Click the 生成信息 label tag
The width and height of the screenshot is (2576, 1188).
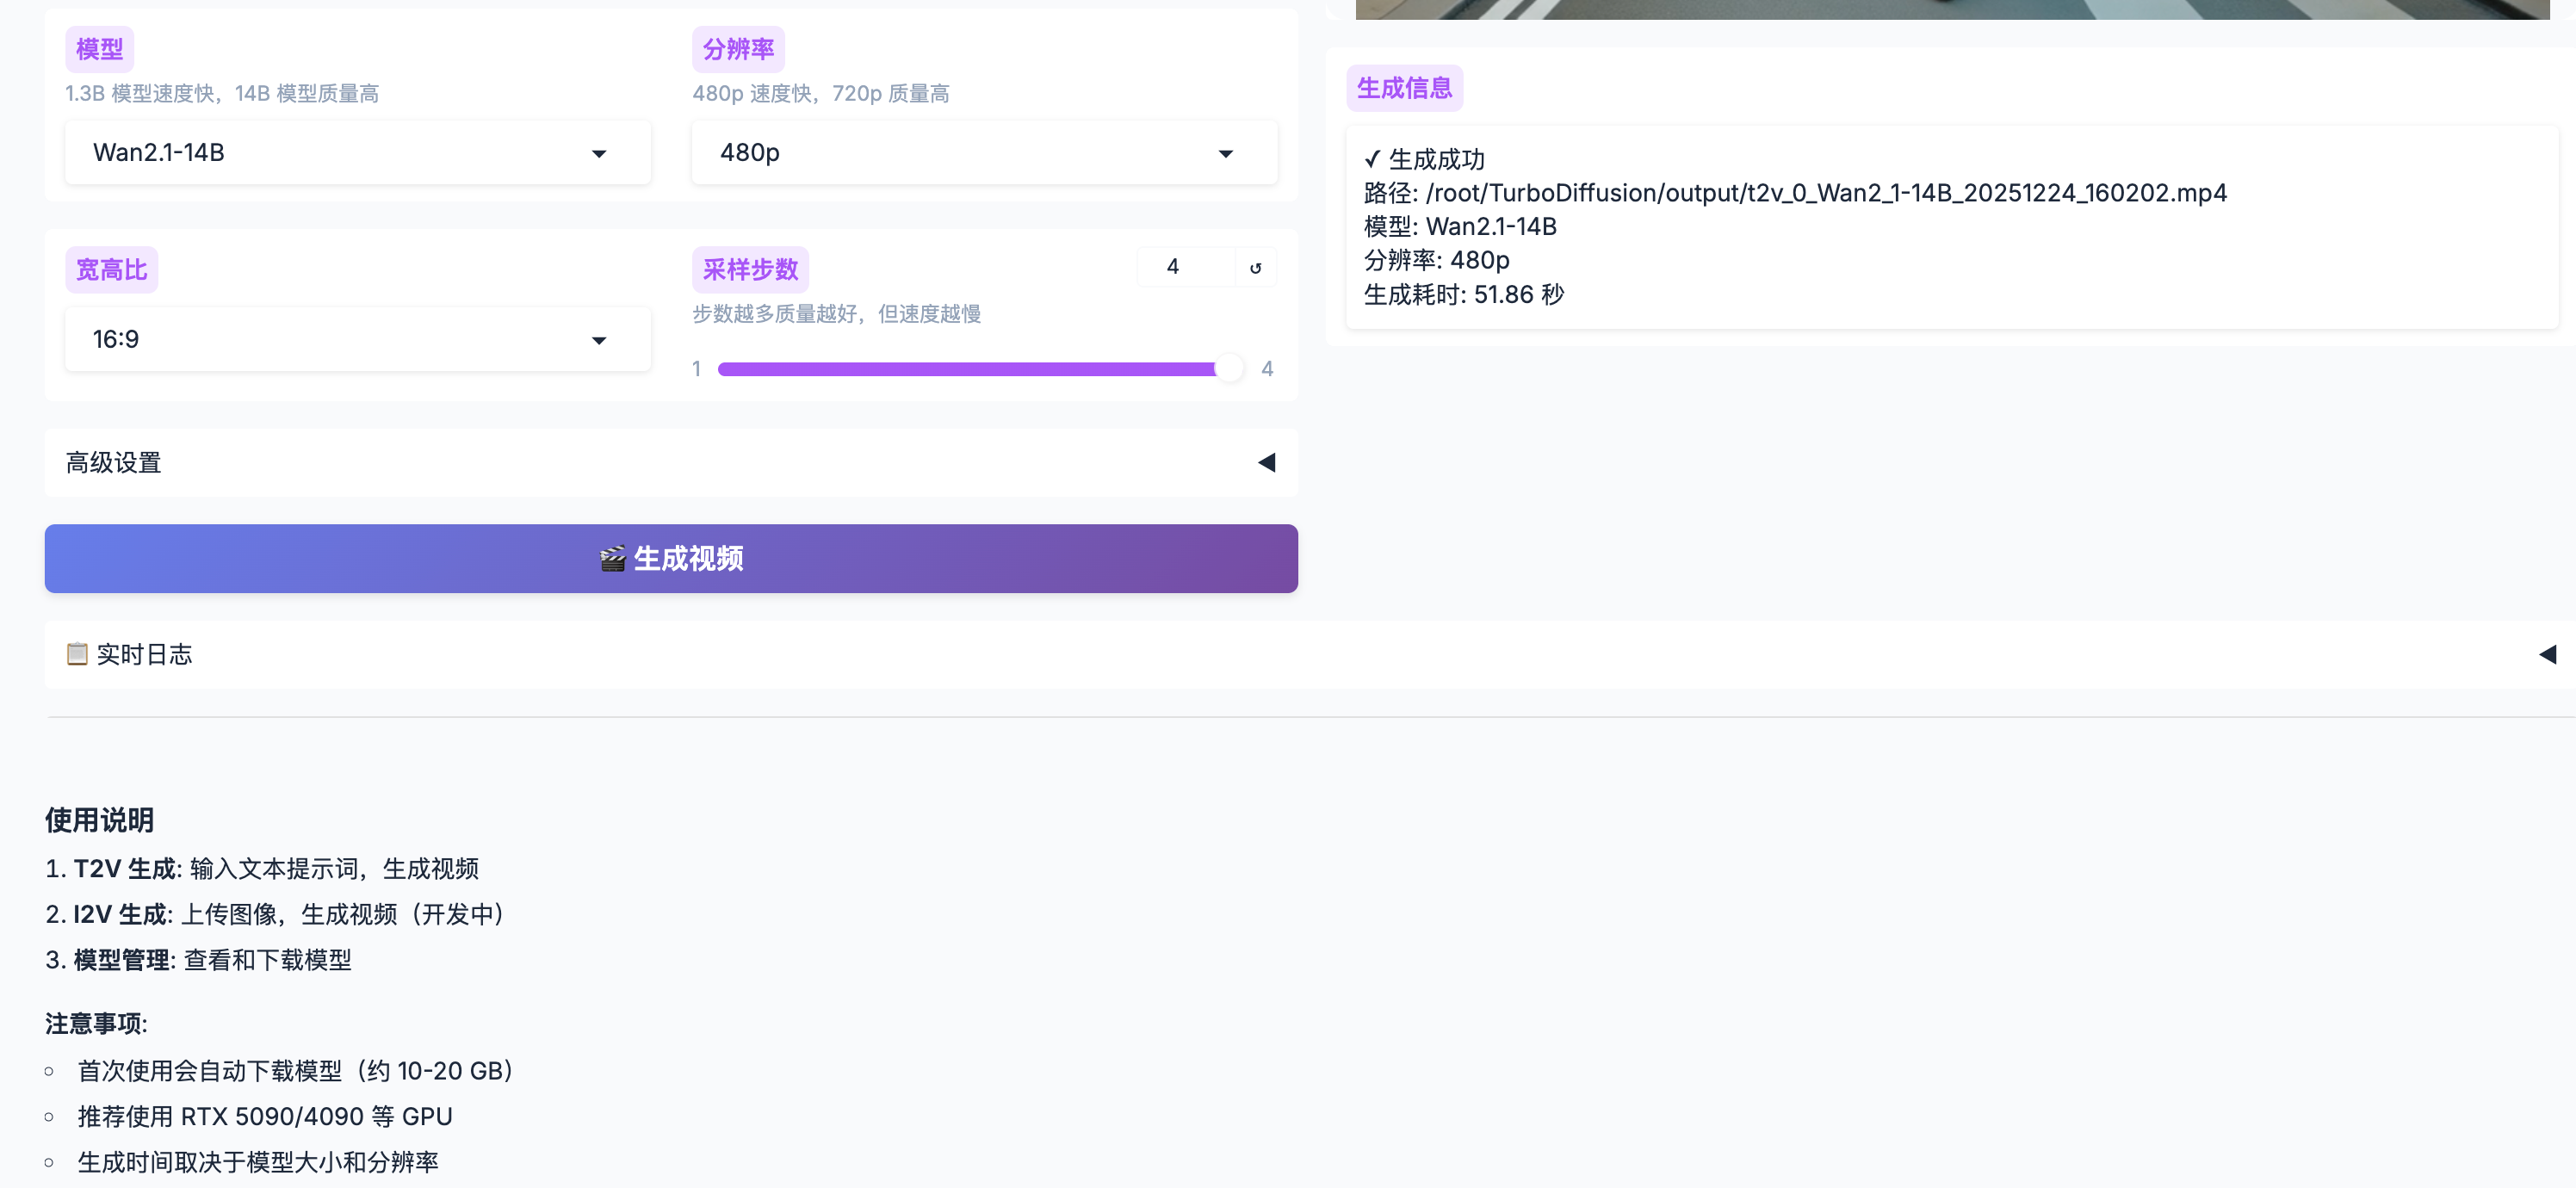pos(1404,88)
